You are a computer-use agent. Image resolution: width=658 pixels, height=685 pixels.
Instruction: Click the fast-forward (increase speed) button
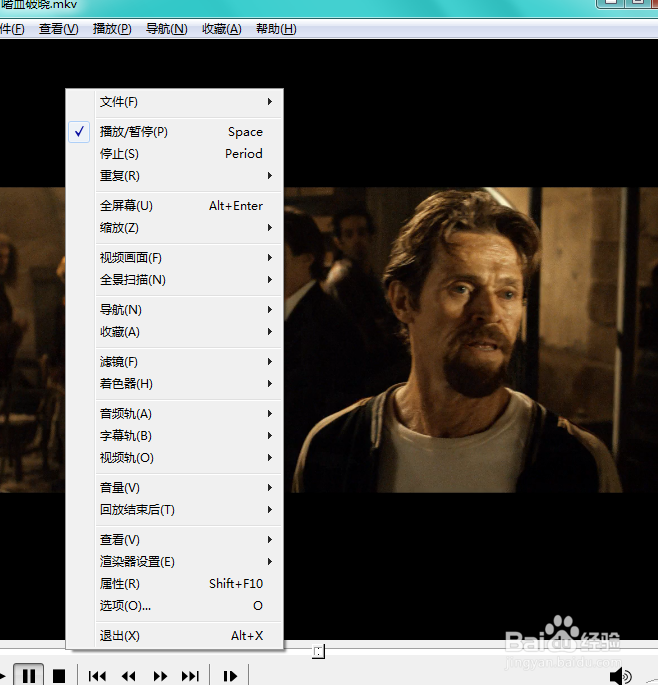point(160,676)
